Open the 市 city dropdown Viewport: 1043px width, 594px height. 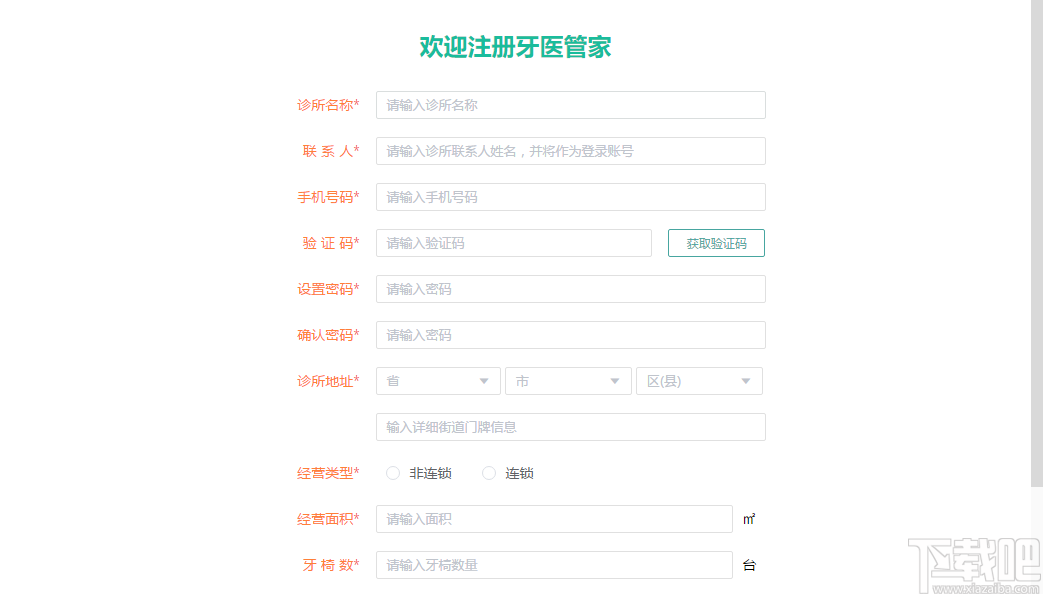pos(567,380)
